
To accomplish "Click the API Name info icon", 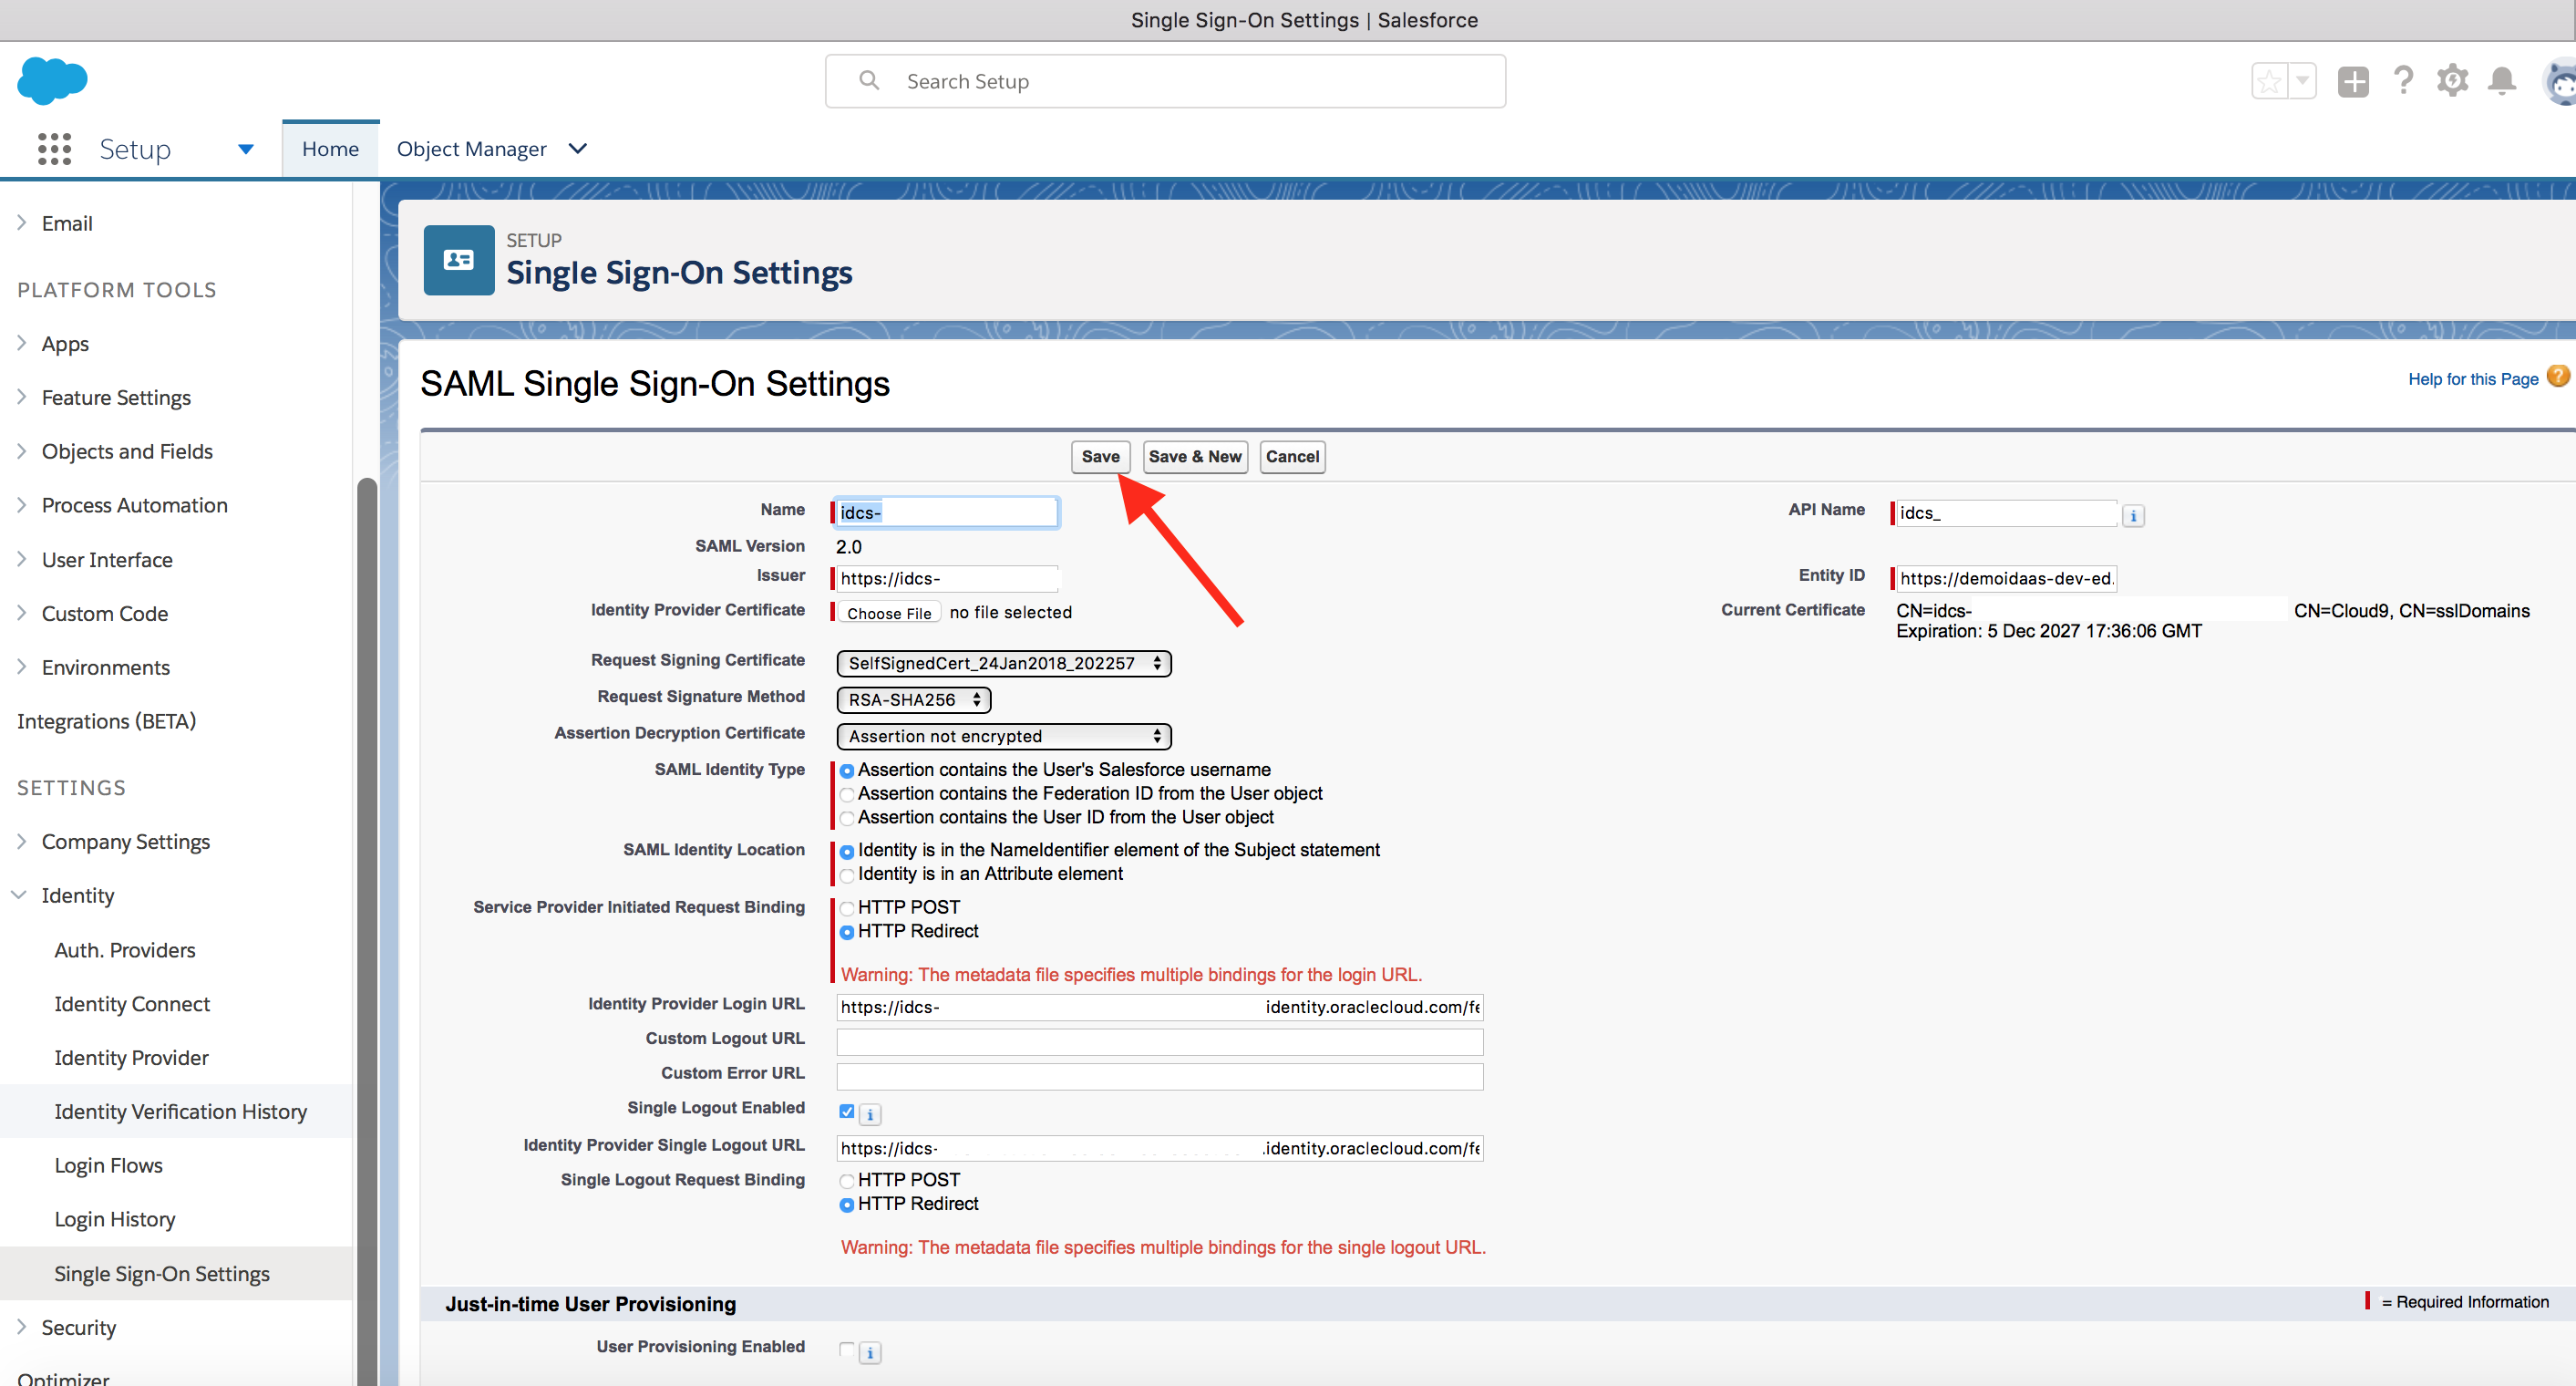I will (2133, 516).
